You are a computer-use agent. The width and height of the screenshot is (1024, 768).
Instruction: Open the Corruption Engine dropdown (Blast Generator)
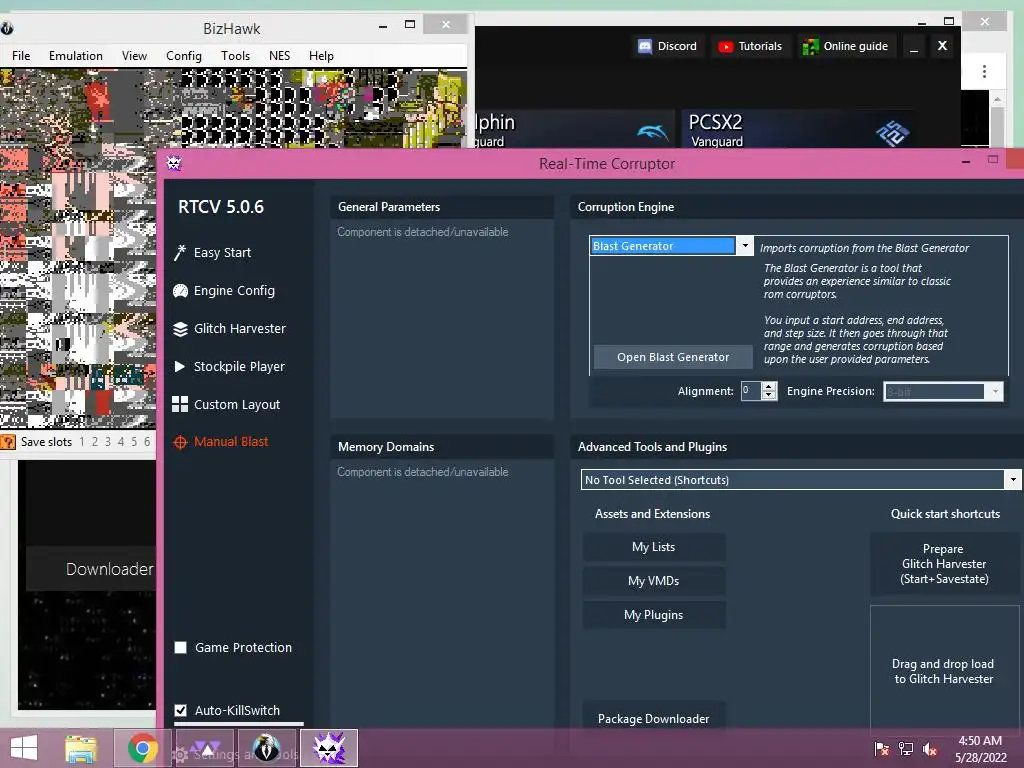tap(744, 246)
